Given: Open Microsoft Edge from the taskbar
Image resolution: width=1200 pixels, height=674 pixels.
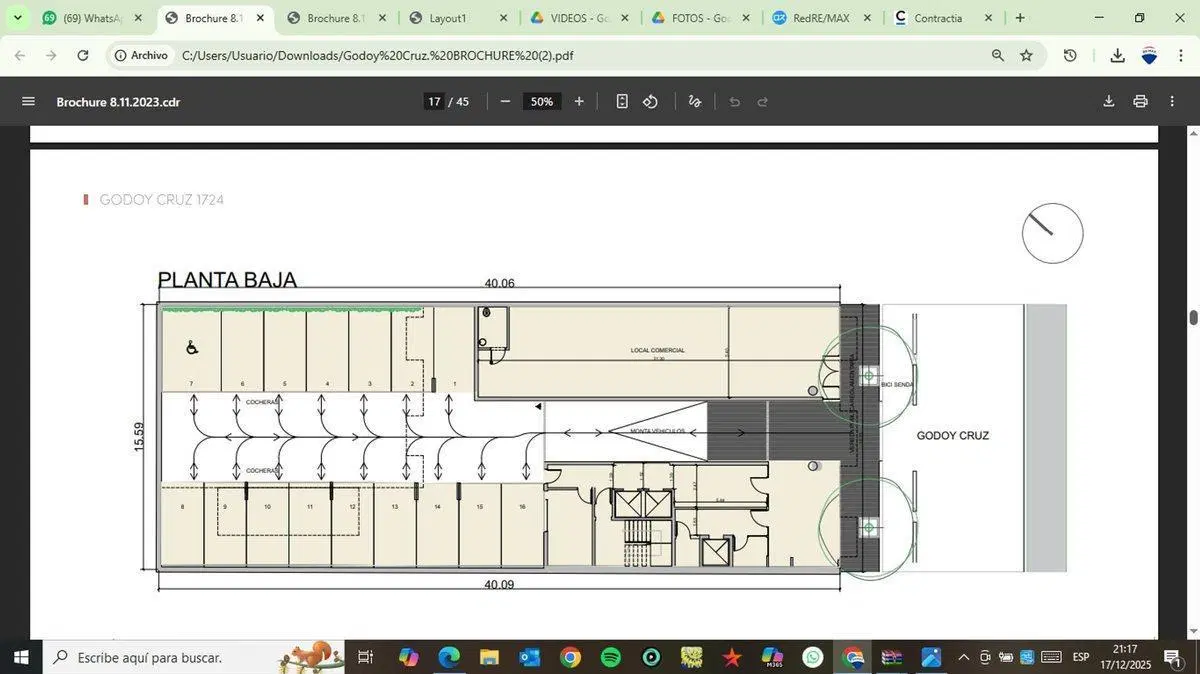Looking at the screenshot, I should coord(448,657).
